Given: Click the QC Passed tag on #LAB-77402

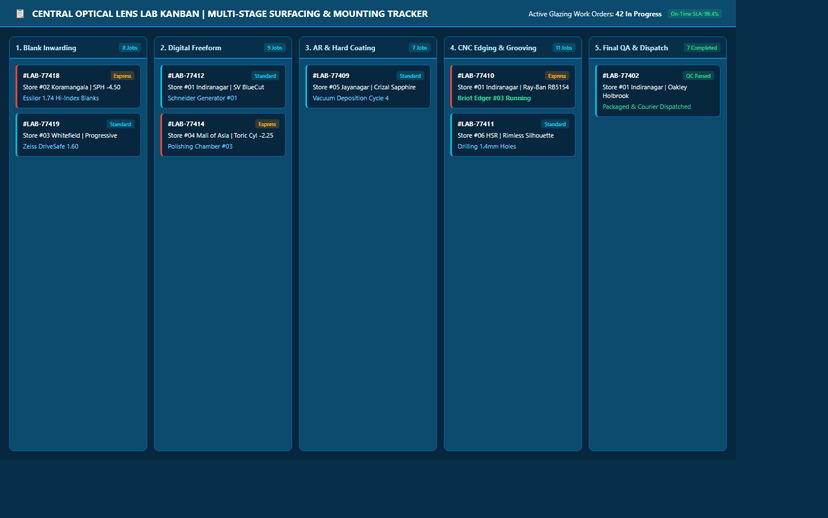Looking at the screenshot, I should tap(698, 76).
